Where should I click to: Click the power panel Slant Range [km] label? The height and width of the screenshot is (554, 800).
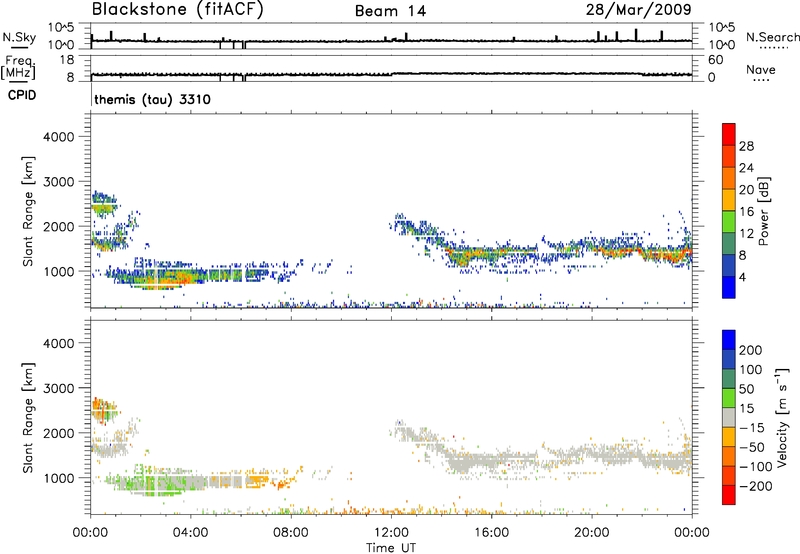click(28, 211)
